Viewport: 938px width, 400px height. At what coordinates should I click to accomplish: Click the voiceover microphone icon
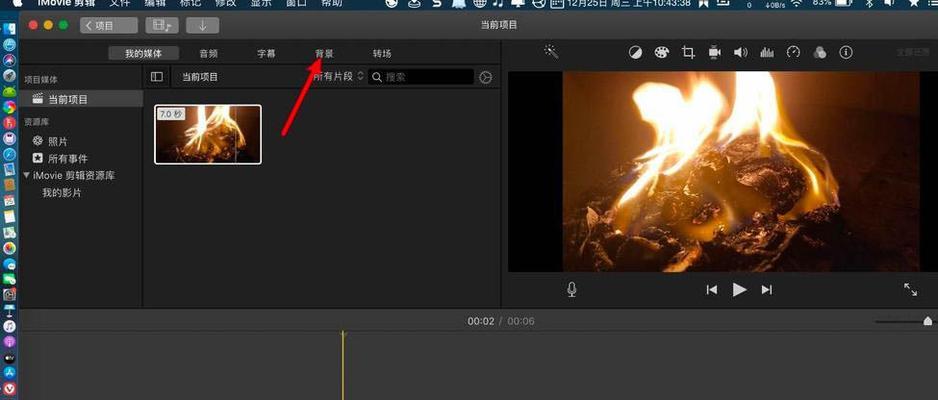572,289
